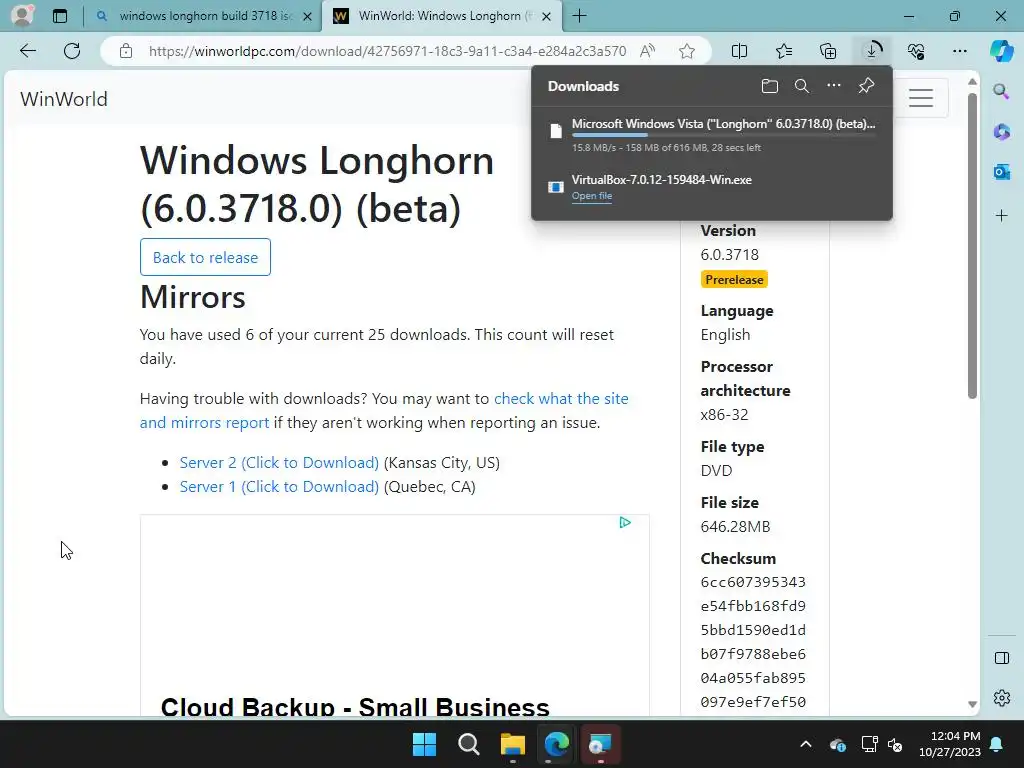Go to WinWorld home logo
1024x768 pixels.
point(63,99)
